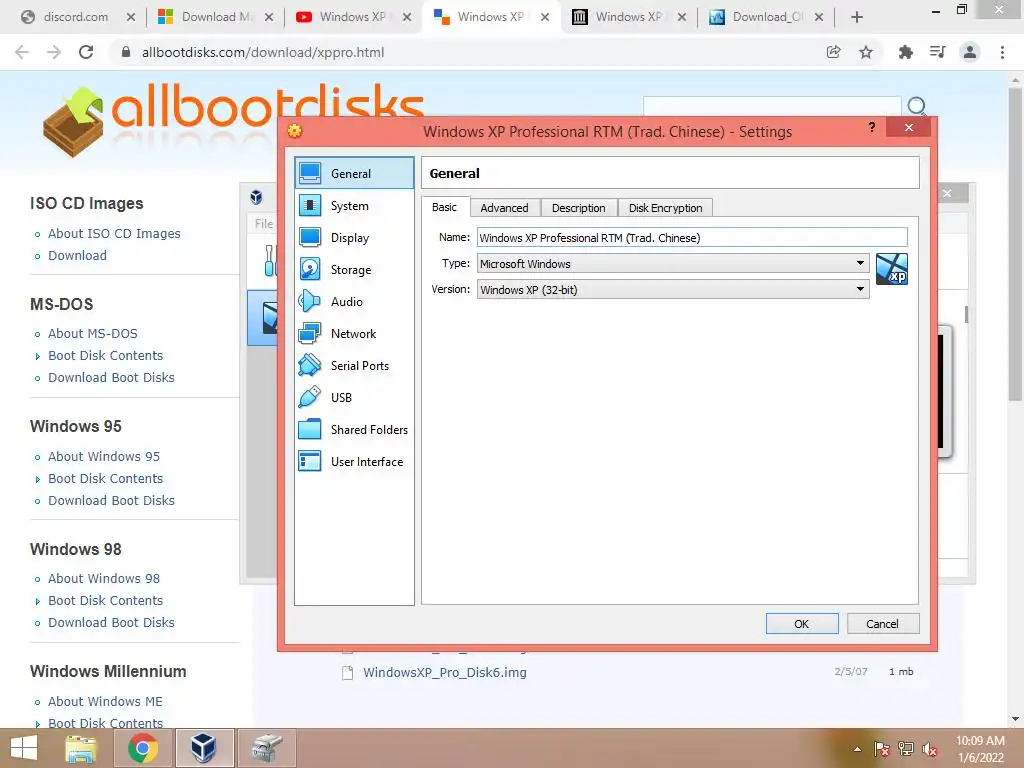
Task: Open the Version dropdown (Windows XP 32-bit)
Action: pyautogui.click(x=673, y=289)
